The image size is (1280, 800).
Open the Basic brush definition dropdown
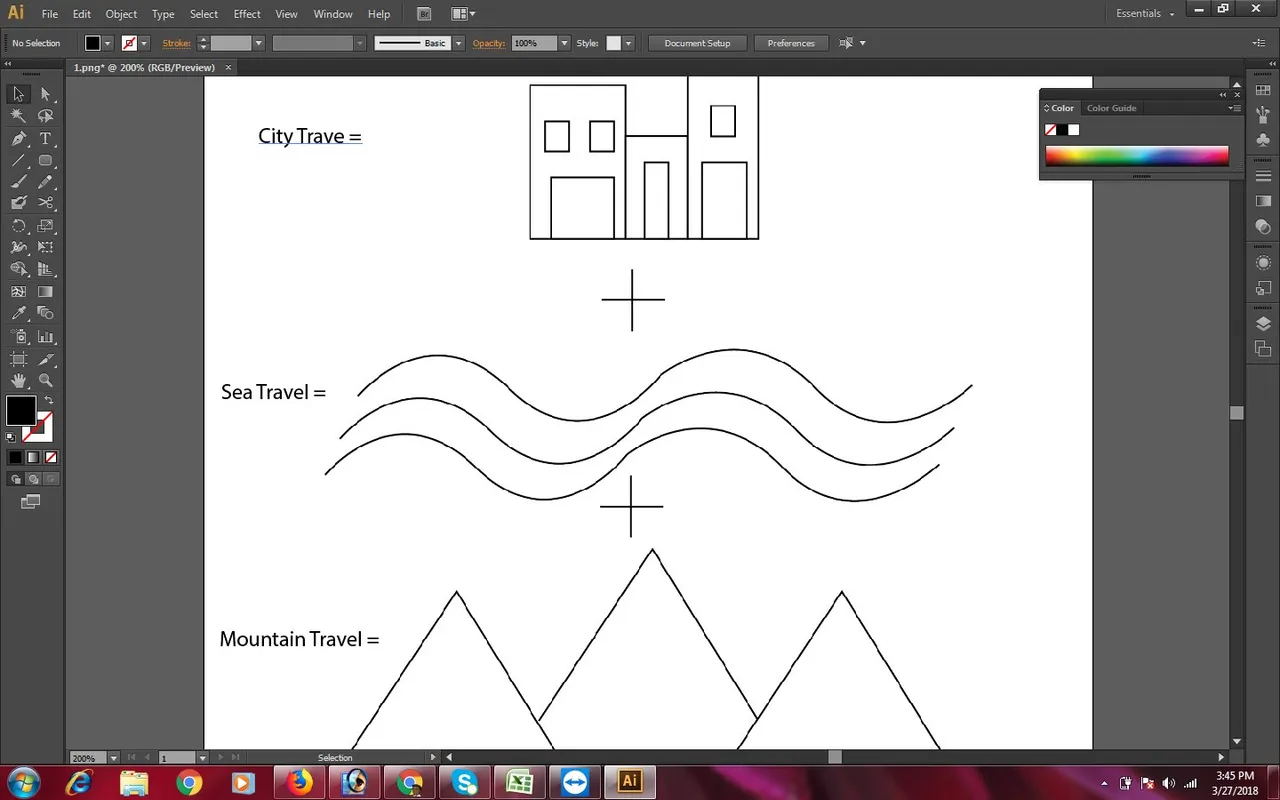pyautogui.click(x=458, y=43)
